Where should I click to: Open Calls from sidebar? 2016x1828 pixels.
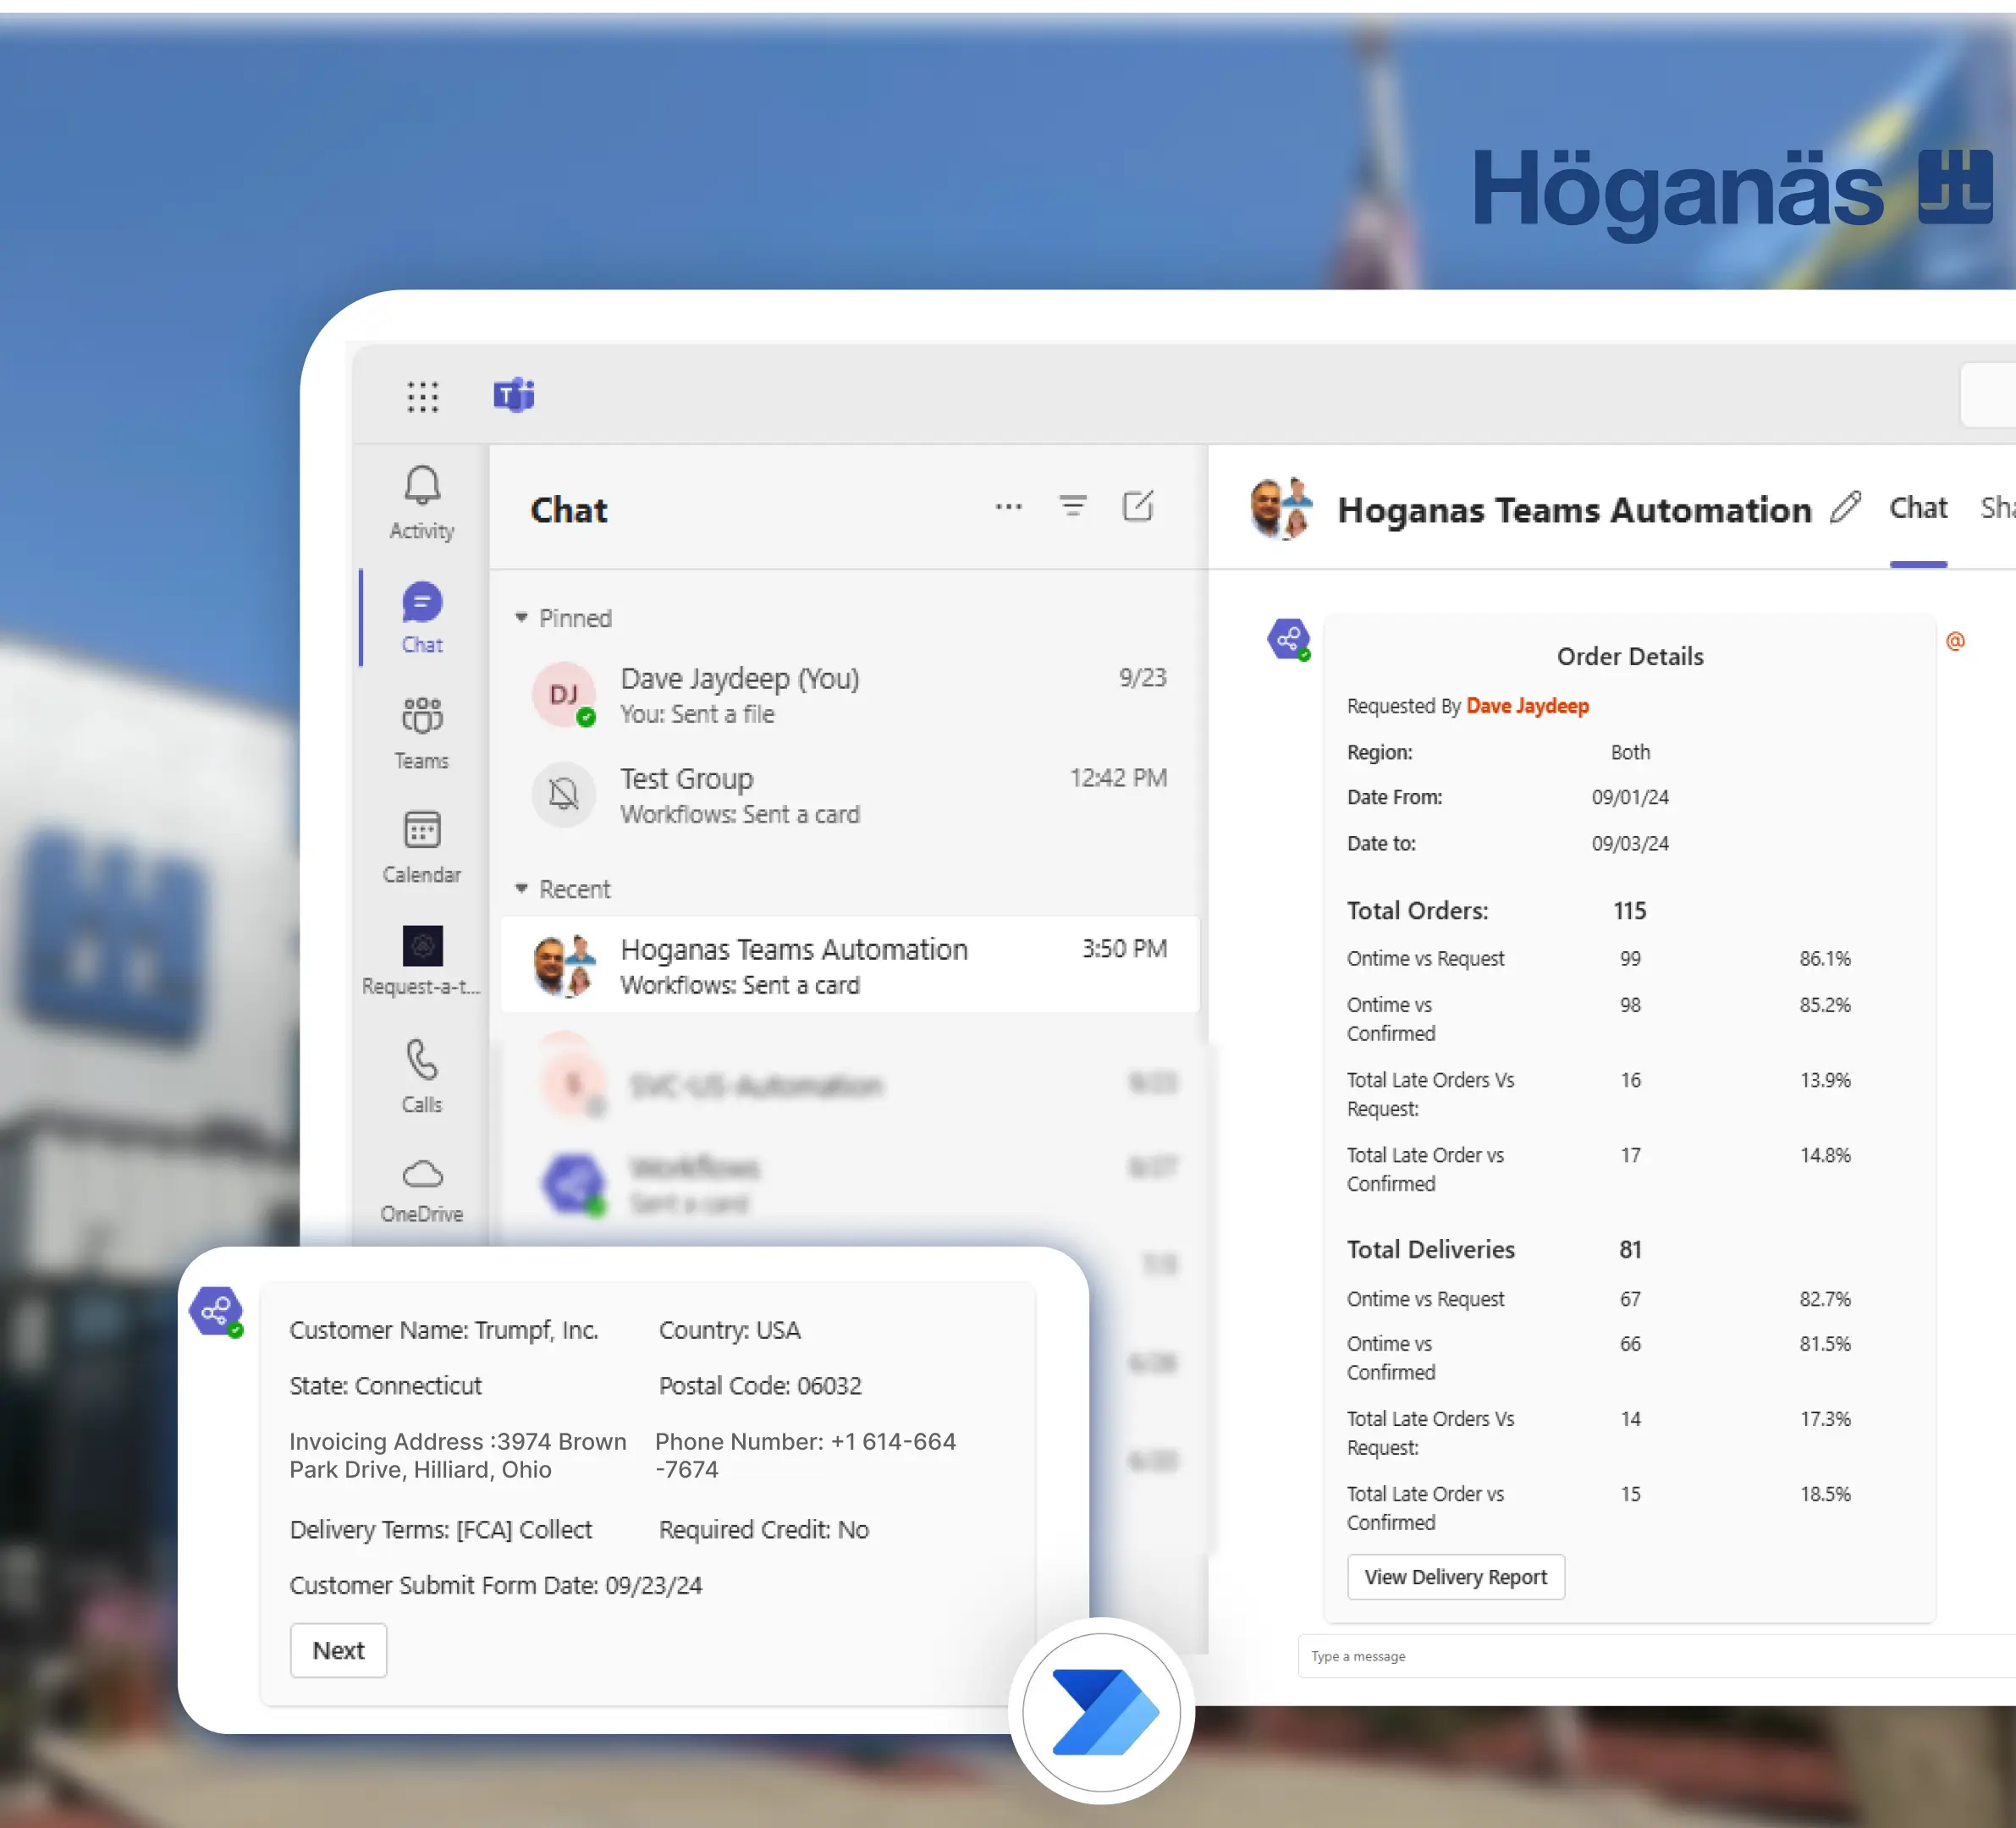422,1076
